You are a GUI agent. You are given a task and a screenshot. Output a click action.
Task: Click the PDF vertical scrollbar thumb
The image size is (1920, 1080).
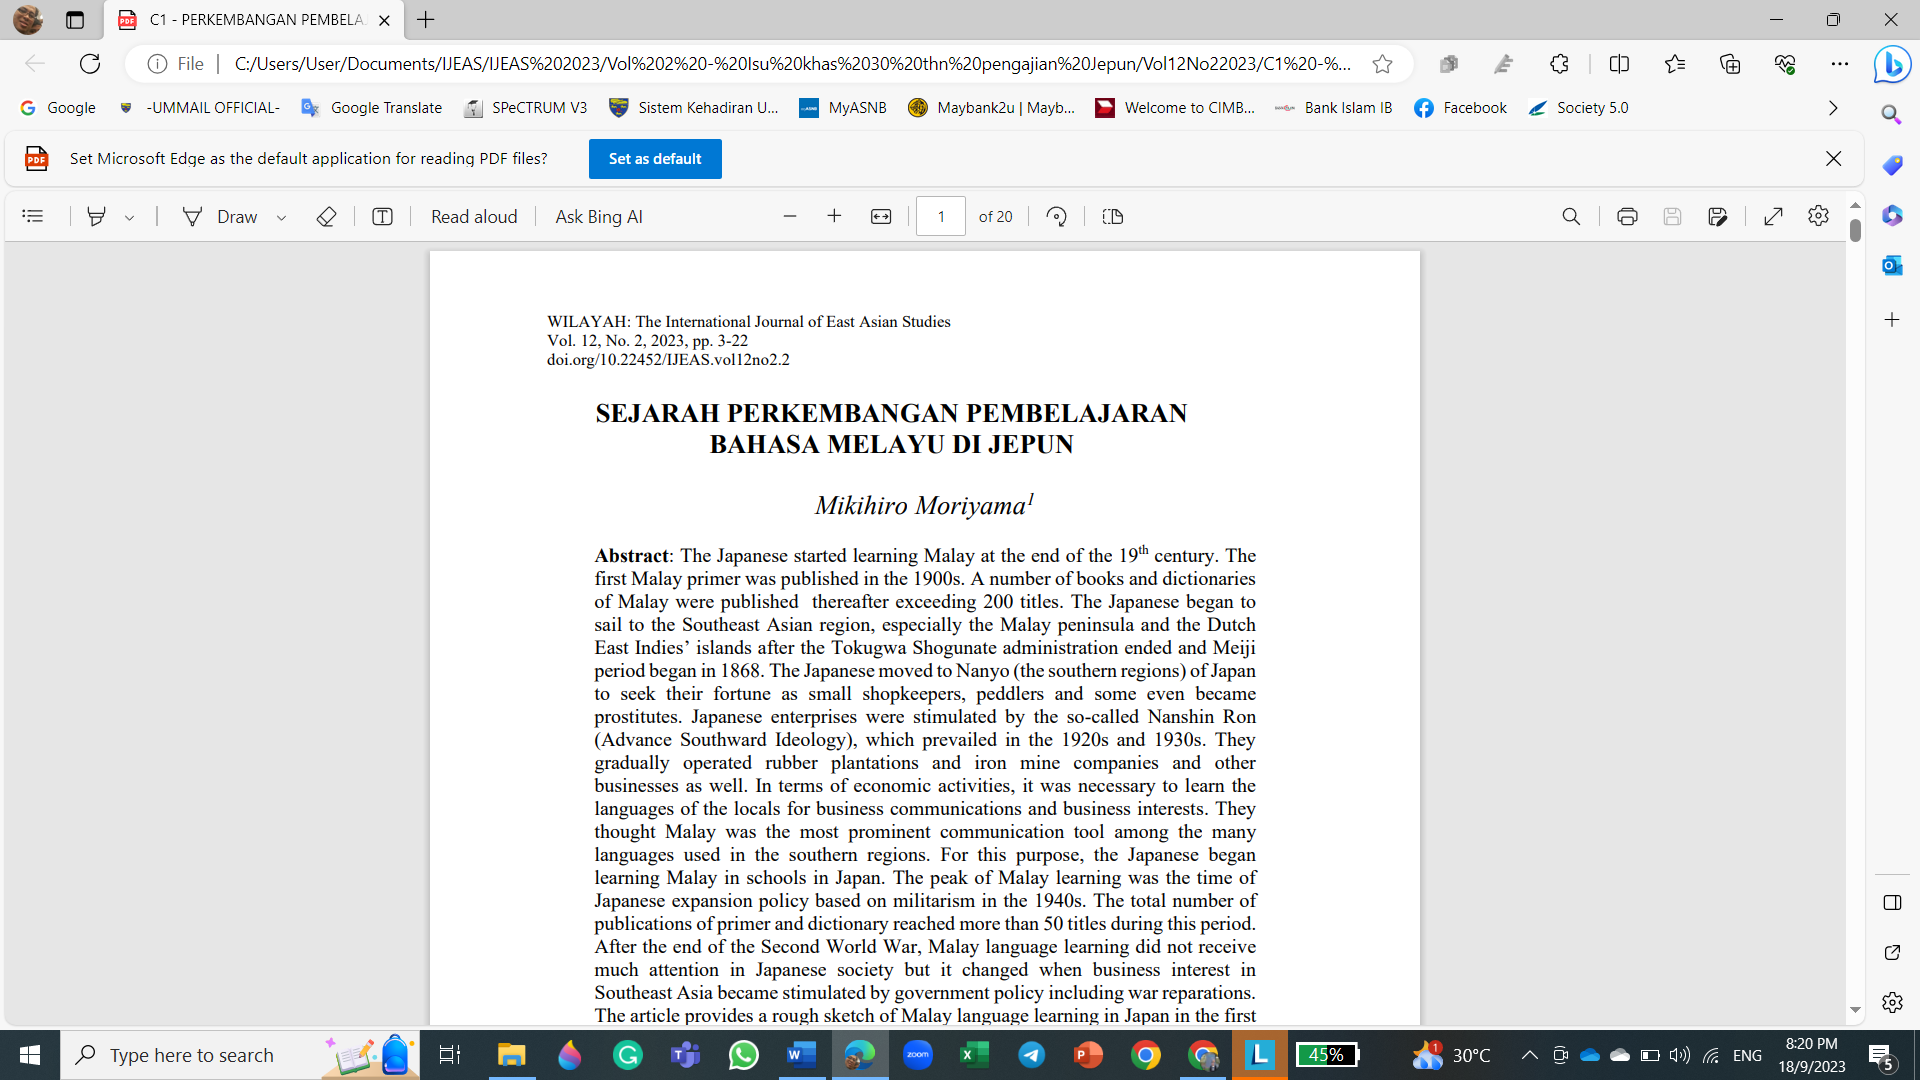pos(1855,231)
